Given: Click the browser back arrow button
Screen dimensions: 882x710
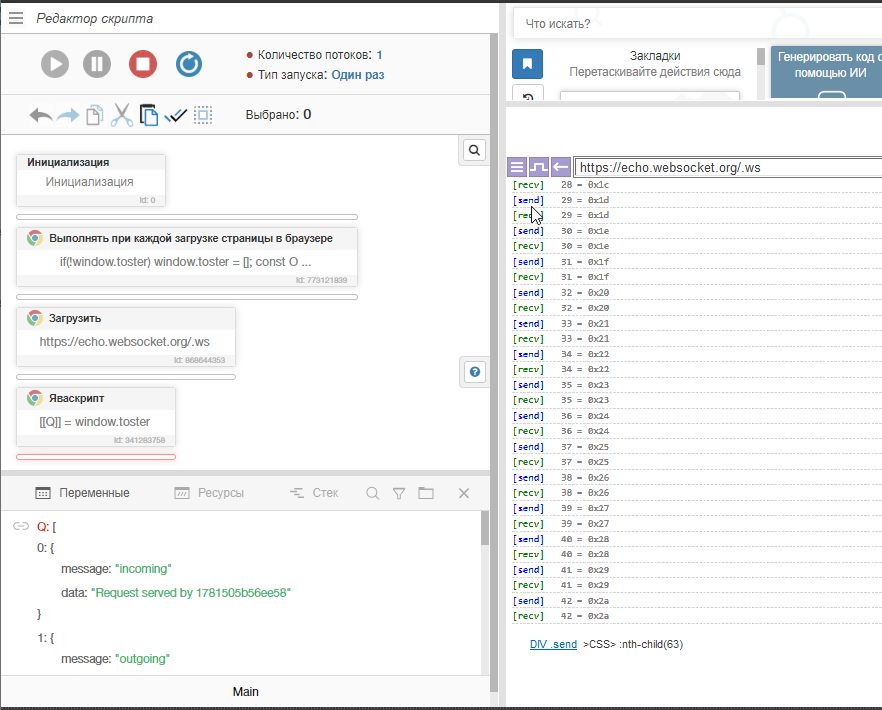Looking at the screenshot, I should point(561,167).
